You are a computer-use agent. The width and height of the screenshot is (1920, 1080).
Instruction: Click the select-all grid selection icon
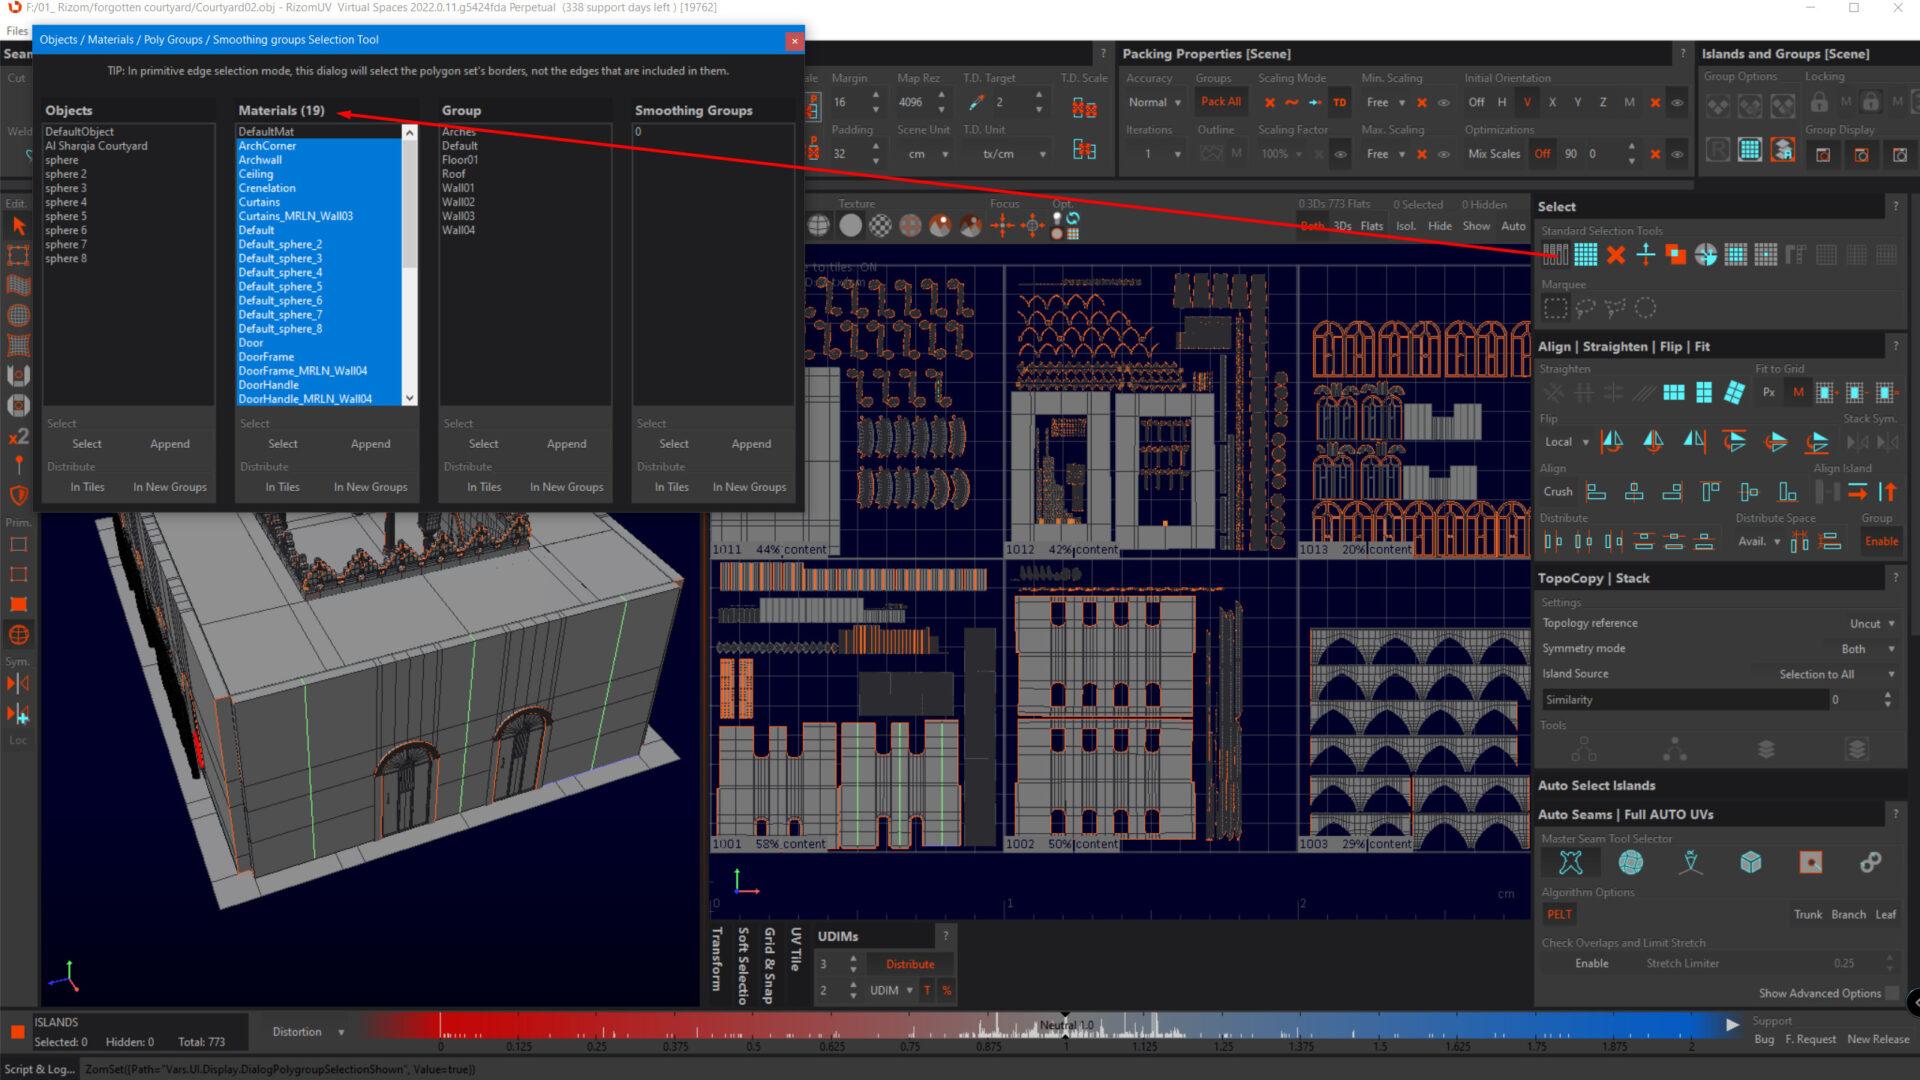tap(1585, 255)
